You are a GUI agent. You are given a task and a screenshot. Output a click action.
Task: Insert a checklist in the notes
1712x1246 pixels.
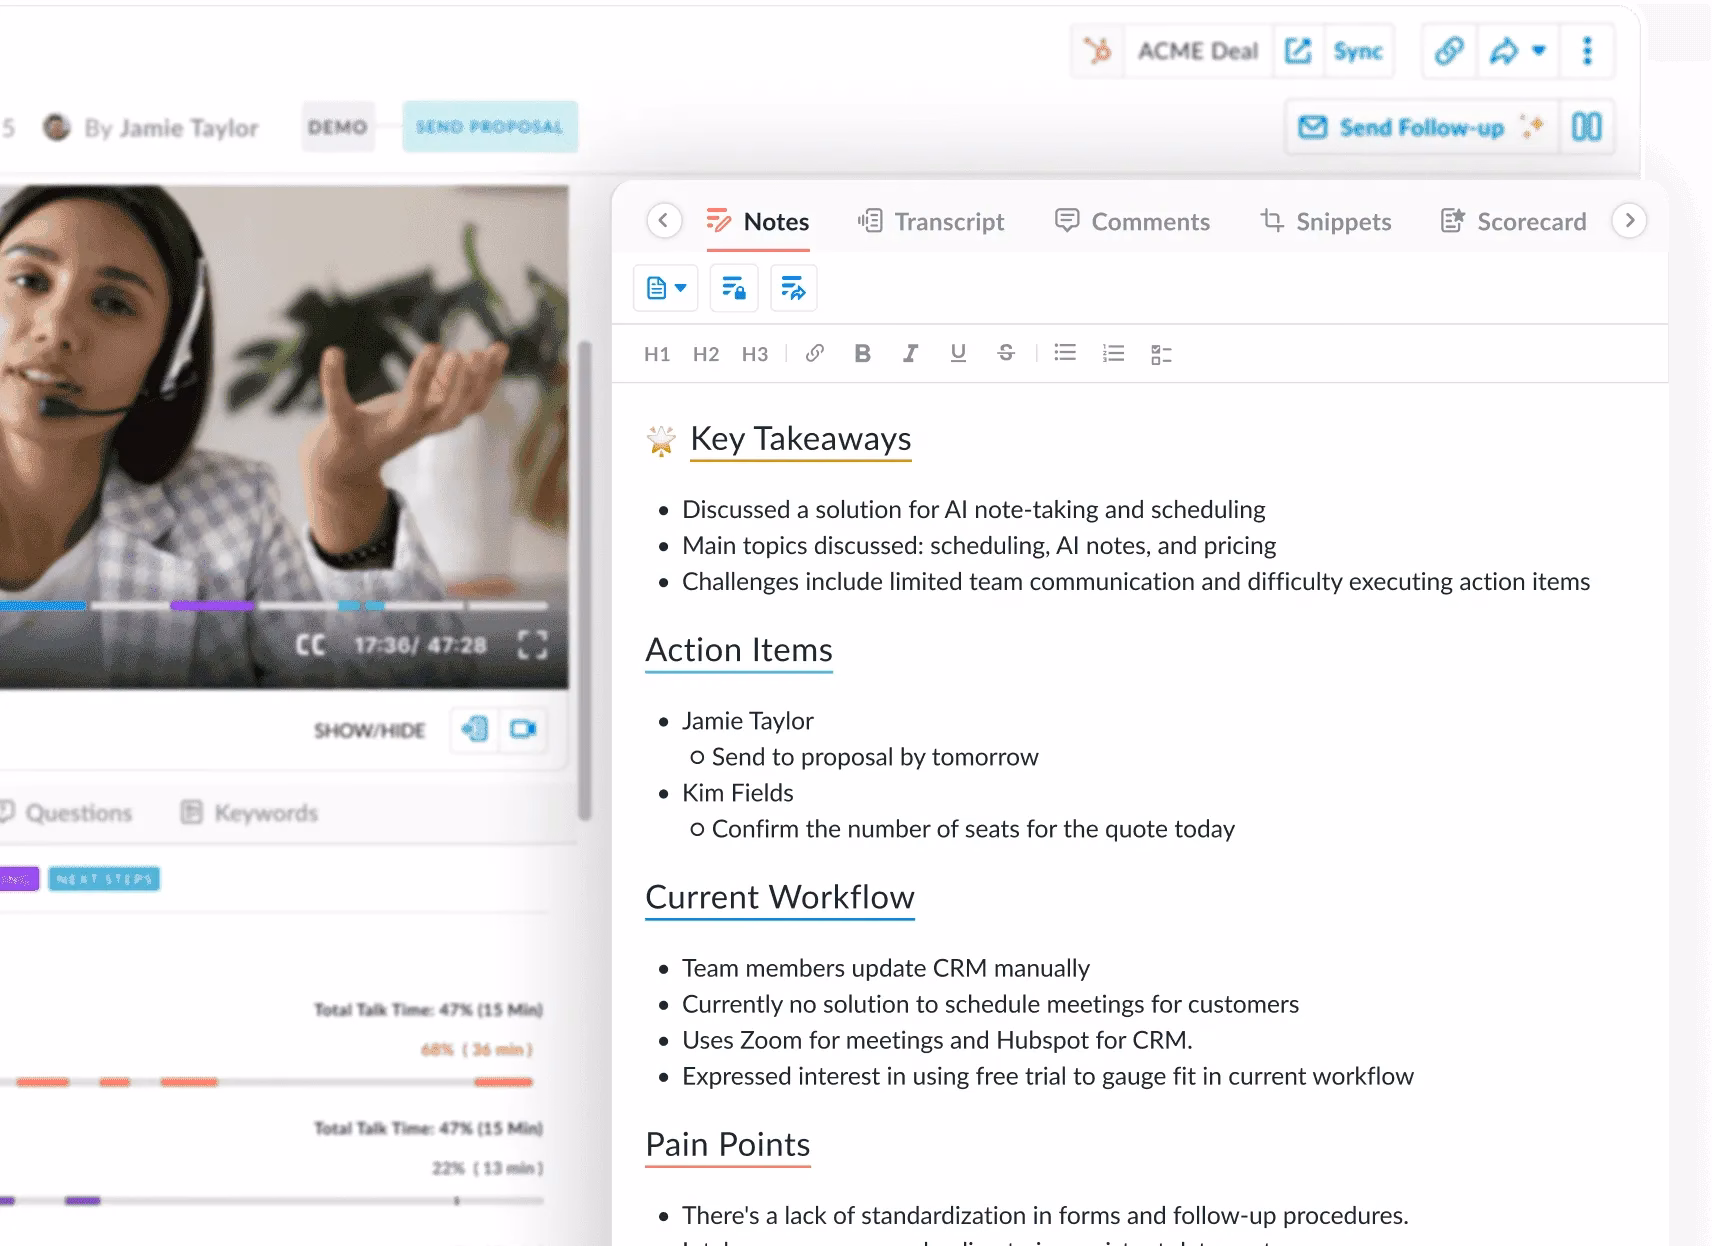pyautogui.click(x=1161, y=354)
